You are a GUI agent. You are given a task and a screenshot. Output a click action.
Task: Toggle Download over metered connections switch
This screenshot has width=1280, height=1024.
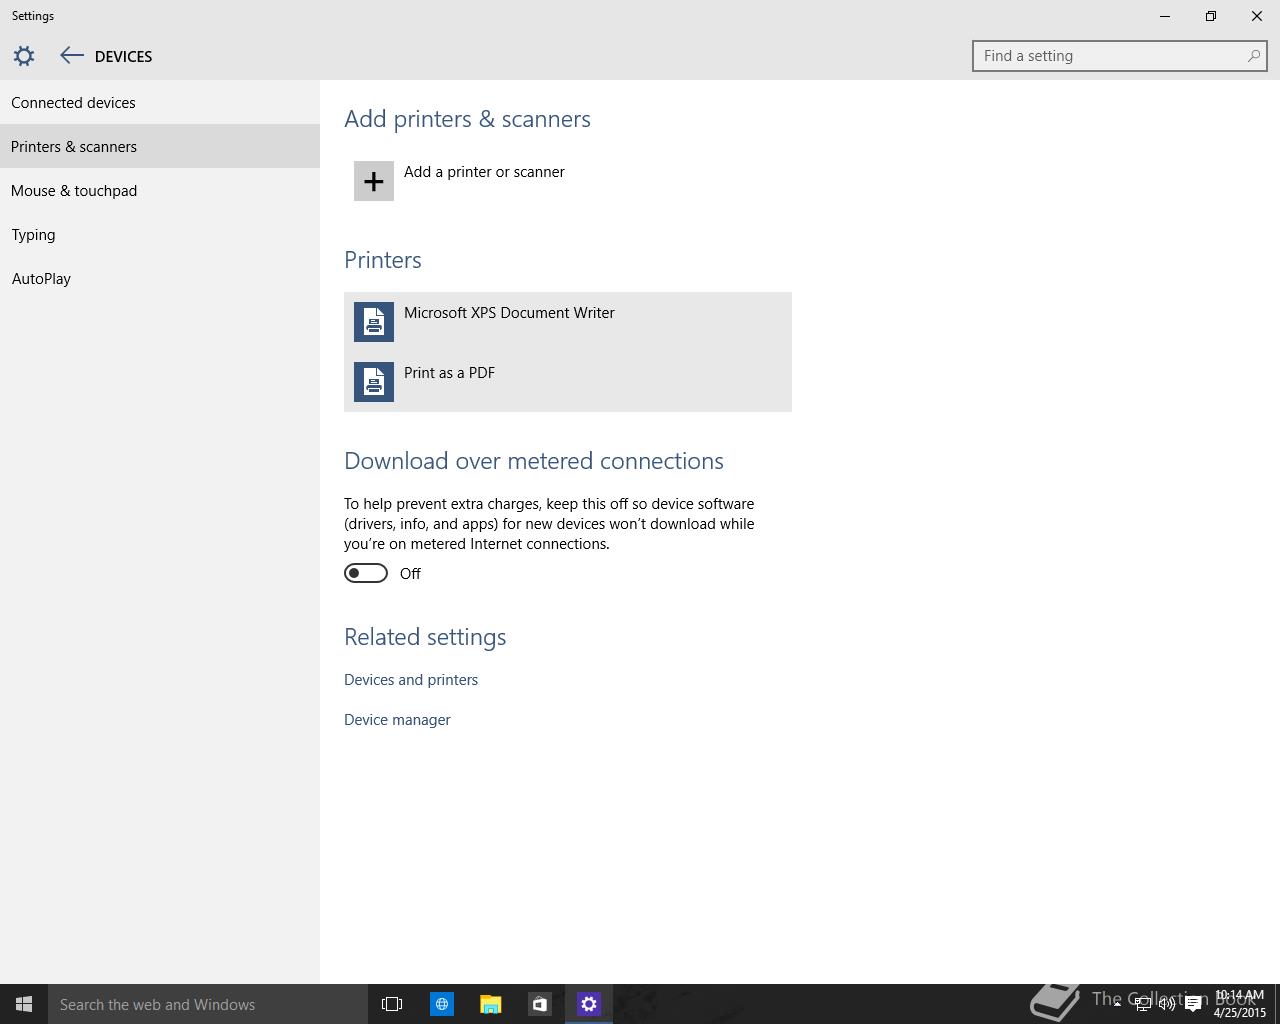366,573
